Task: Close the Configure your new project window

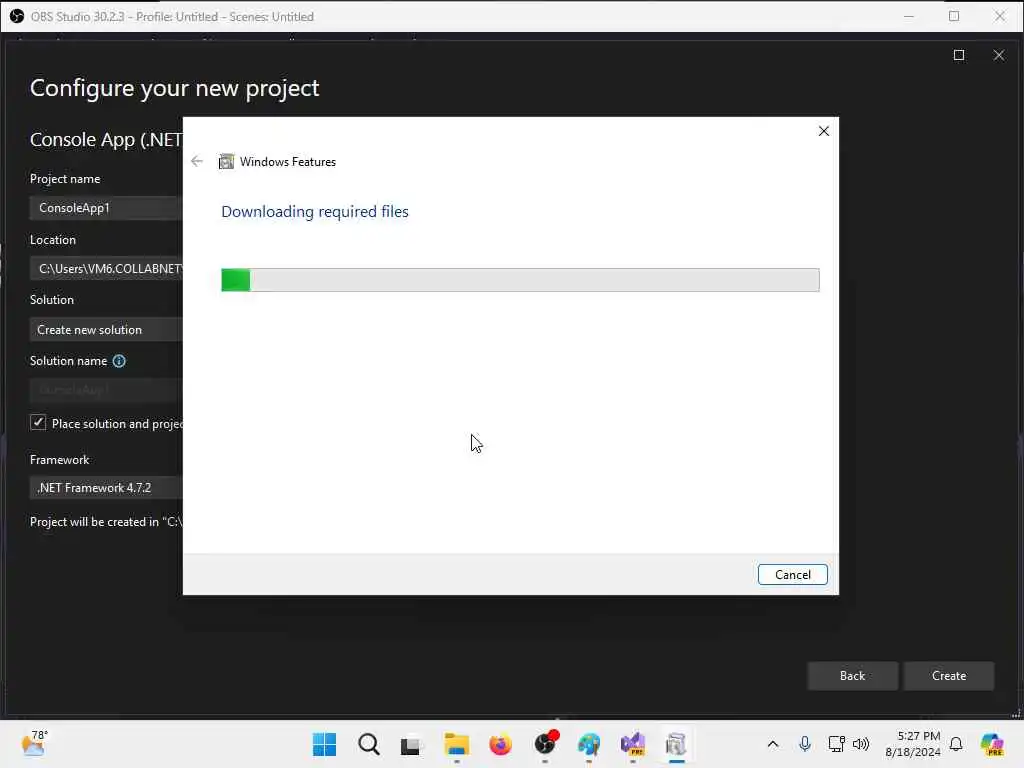Action: (999, 55)
